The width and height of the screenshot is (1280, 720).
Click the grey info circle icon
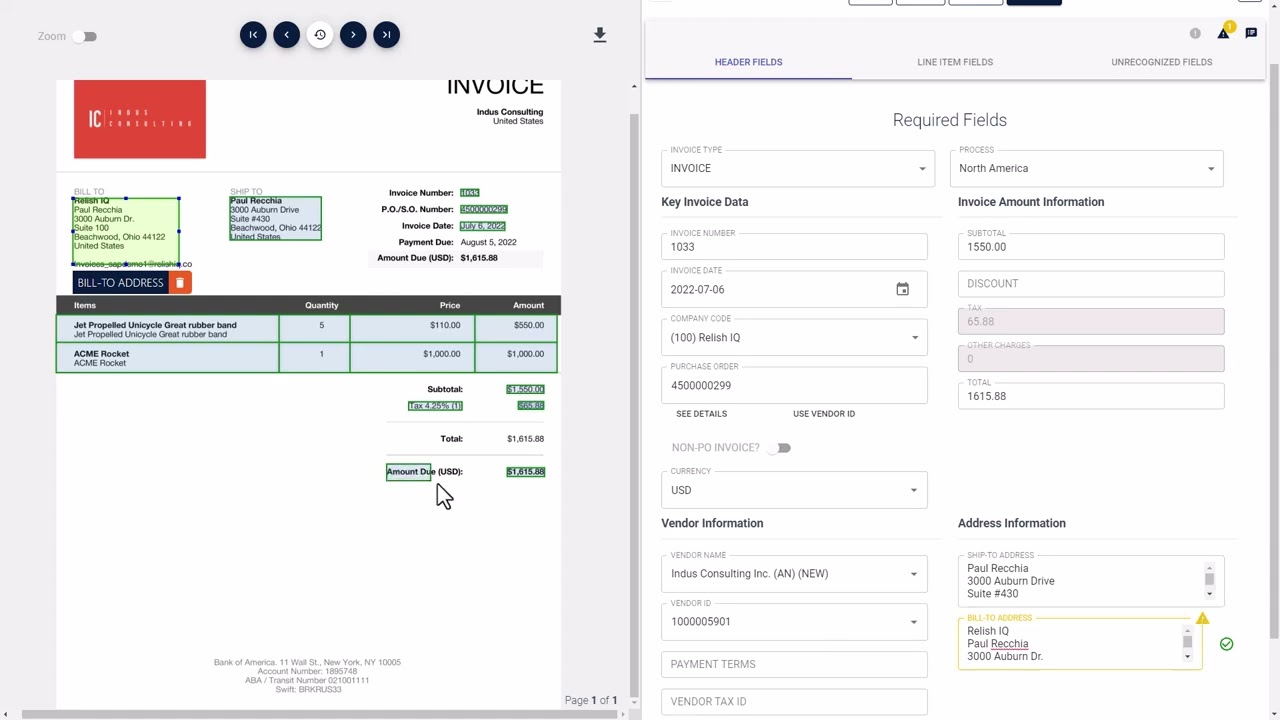pos(1195,34)
